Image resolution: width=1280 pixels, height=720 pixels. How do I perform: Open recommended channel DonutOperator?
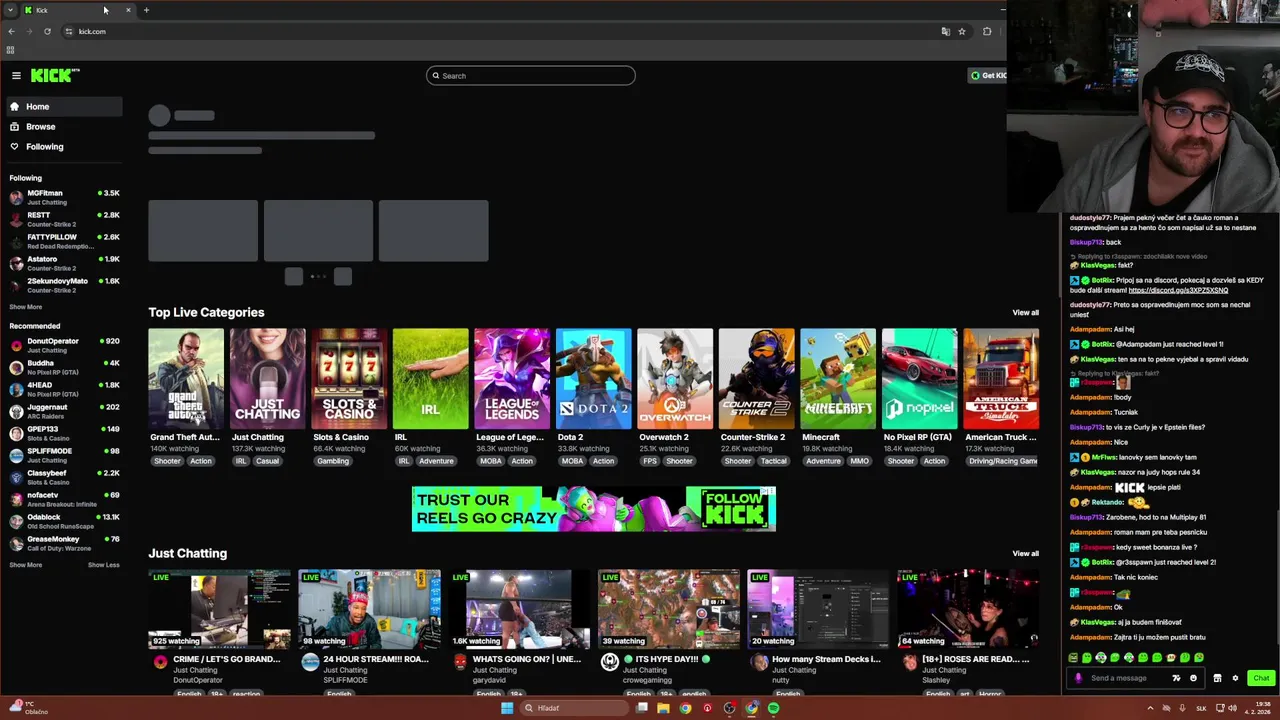tap(64, 345)
